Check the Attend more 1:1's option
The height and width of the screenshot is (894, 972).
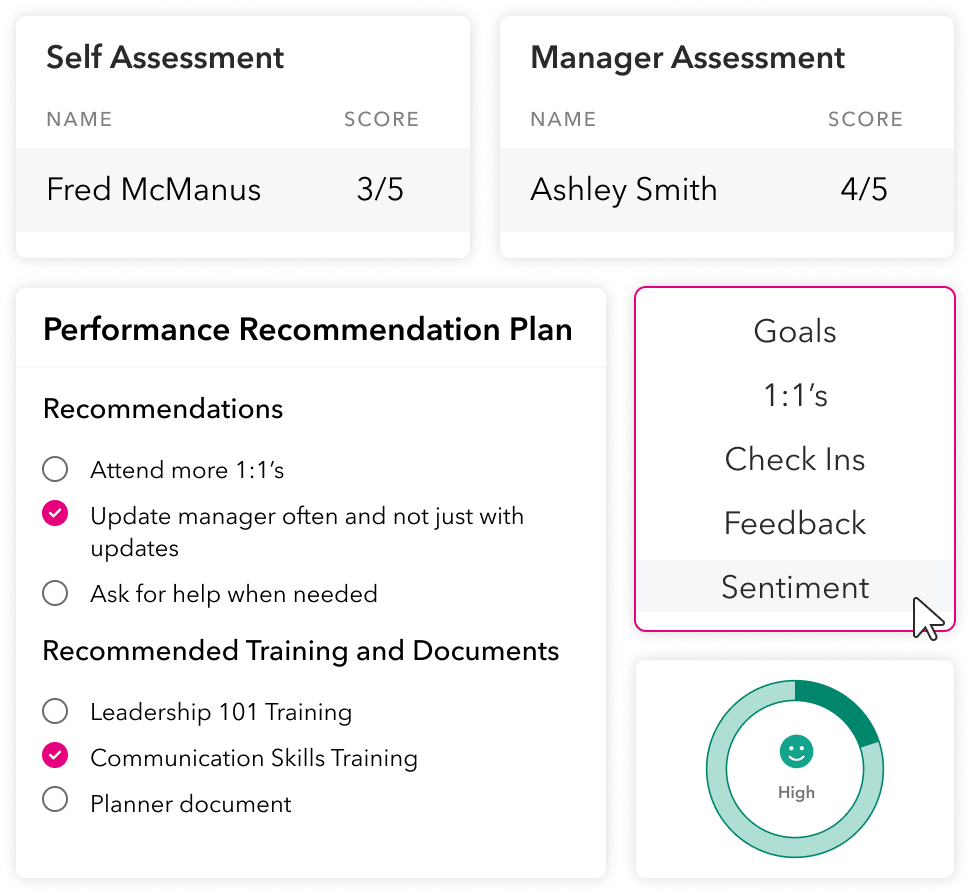55,469
